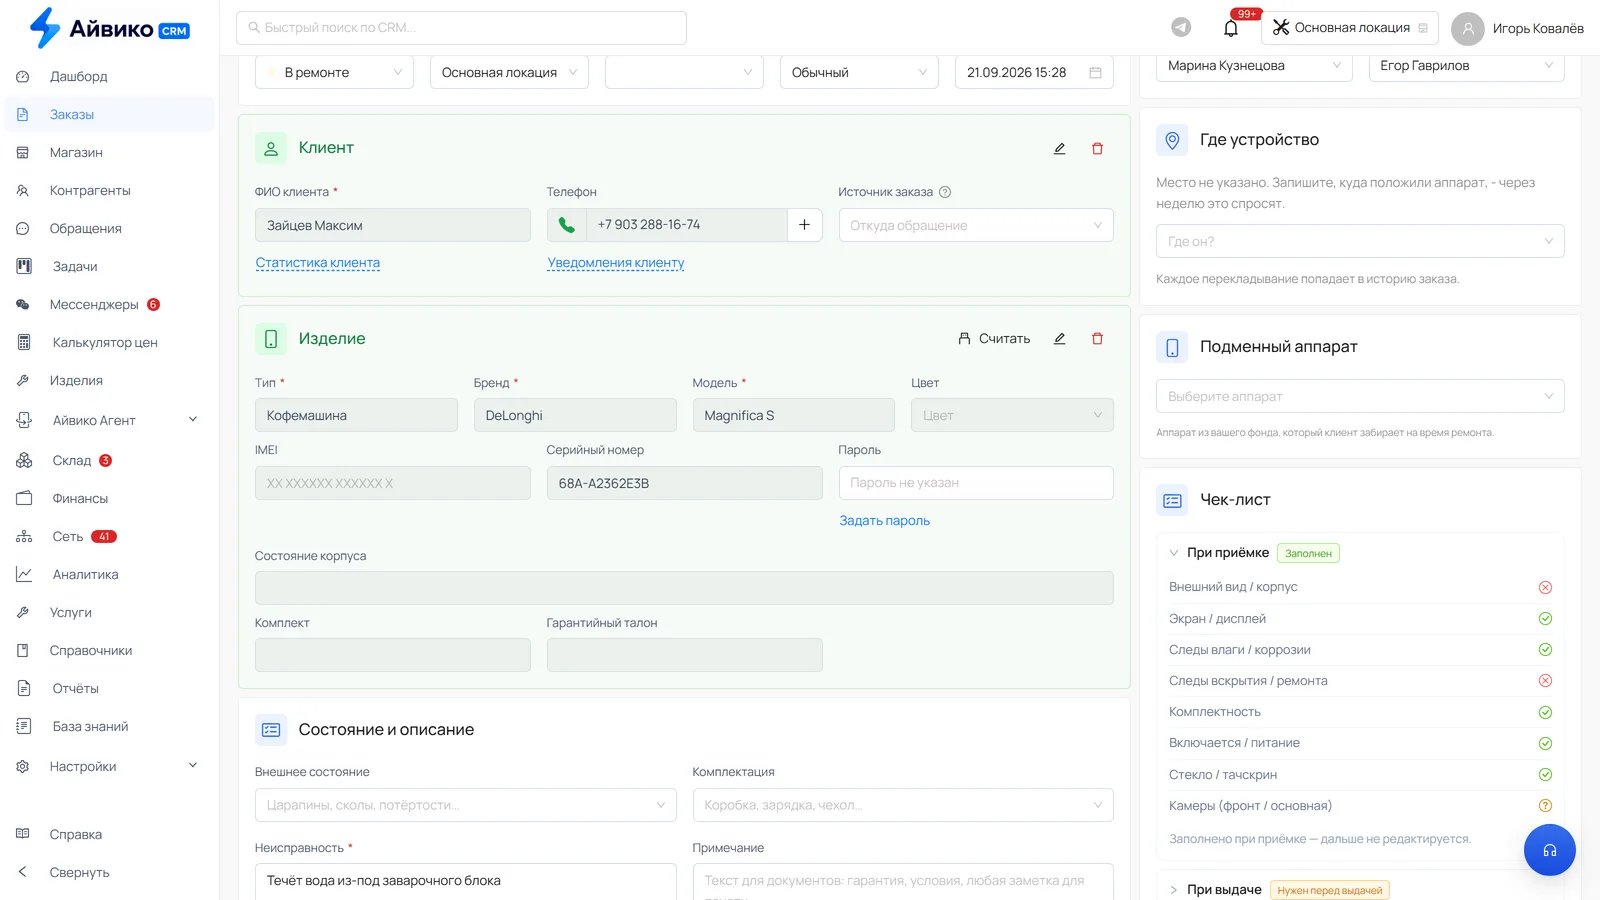Open the calendar icon in the date field
Image resolution: width=1600 pixels, height=900 pixels.
click(x=1095, y=73)
